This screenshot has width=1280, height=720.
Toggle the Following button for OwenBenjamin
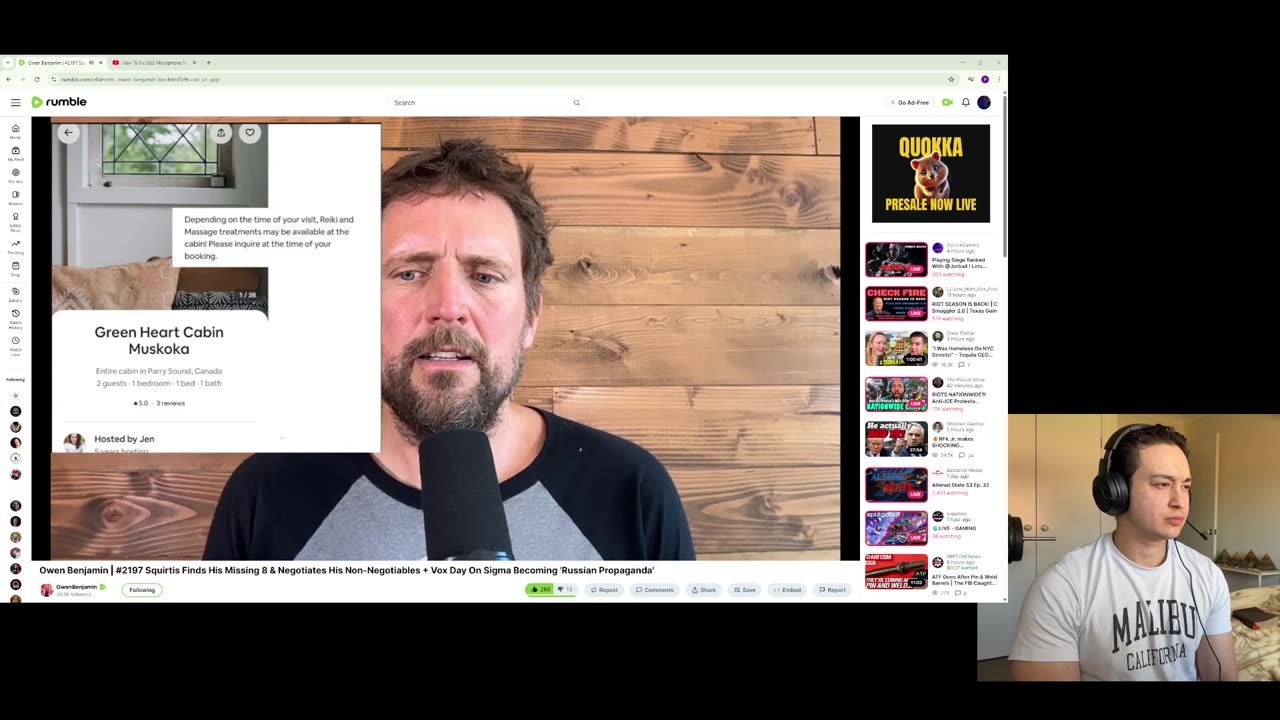point(142,590)
